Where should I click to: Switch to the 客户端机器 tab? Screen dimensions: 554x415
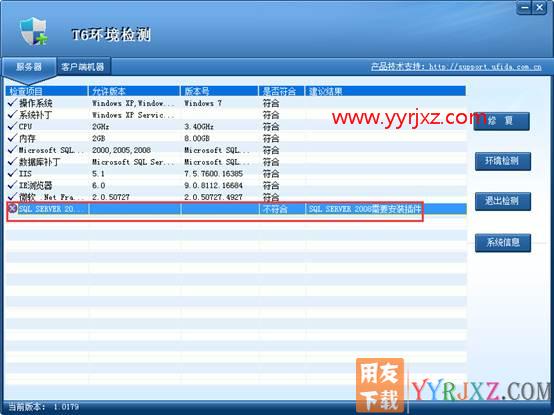click(83, 67)
